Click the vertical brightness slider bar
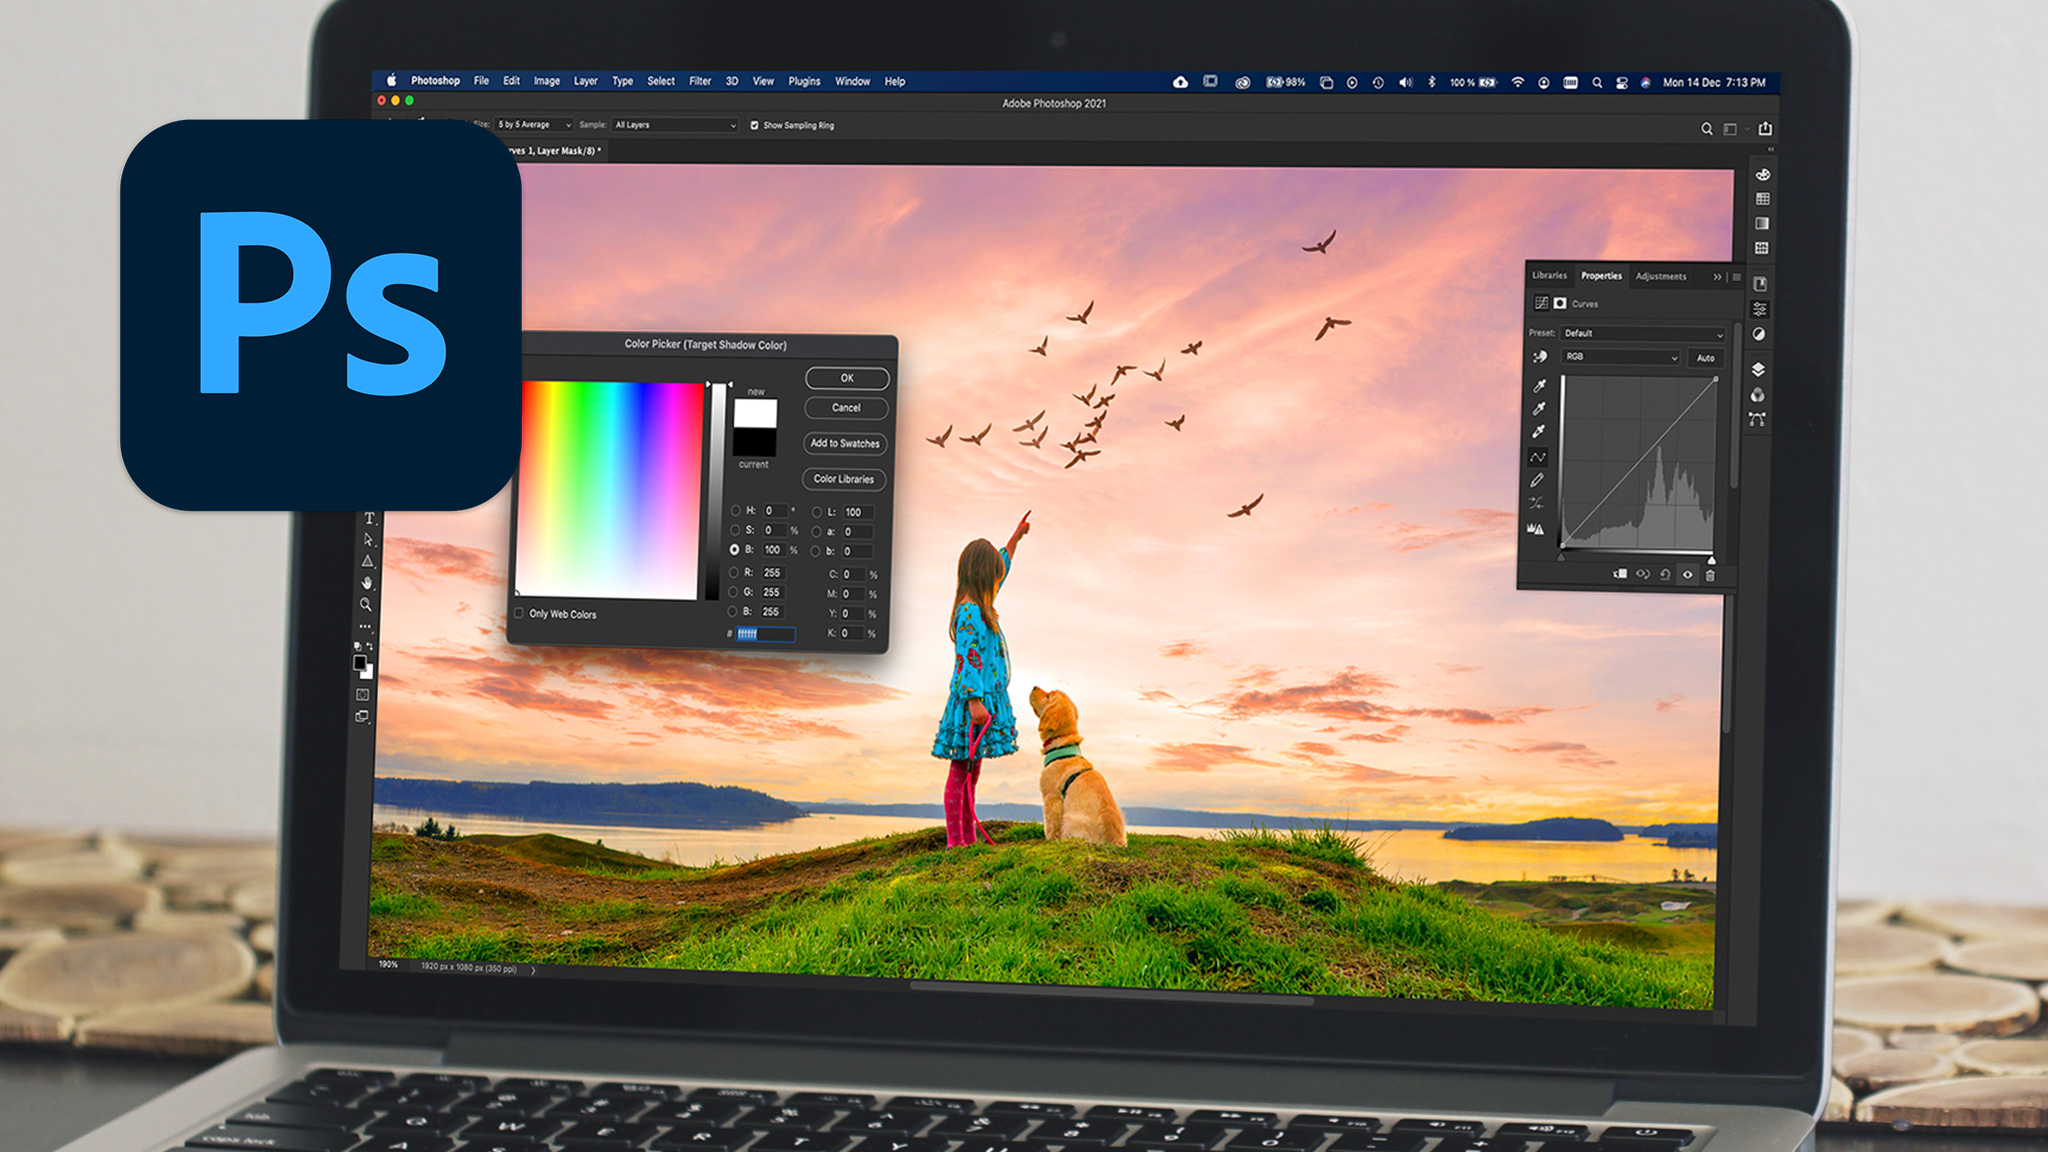 pyautogui.click(x=716, y=490)
